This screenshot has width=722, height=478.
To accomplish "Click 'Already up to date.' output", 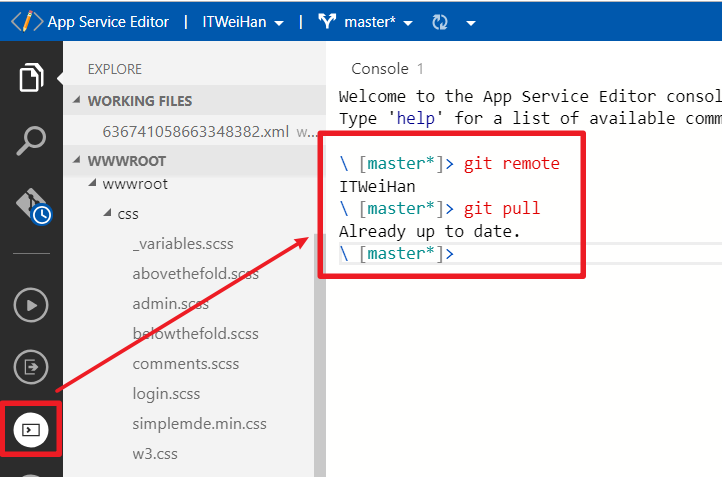I will [430, 231].
